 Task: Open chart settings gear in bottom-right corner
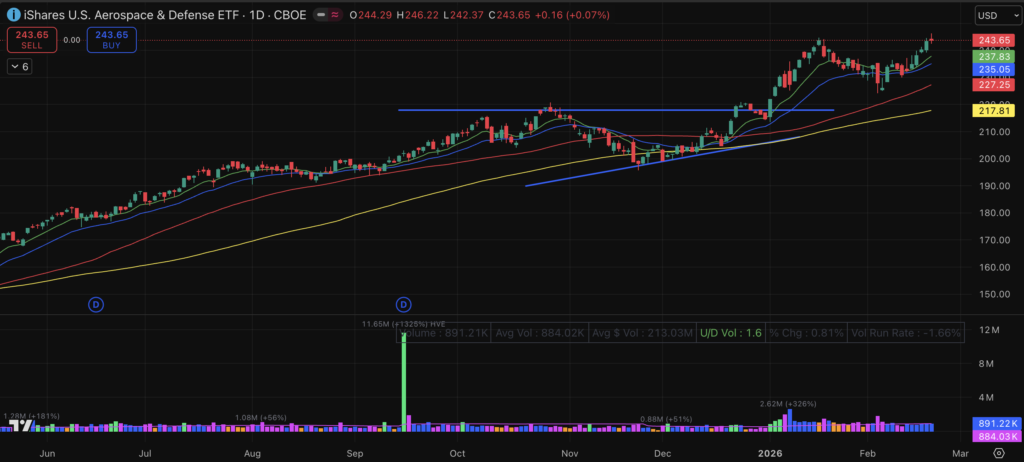(997, 453)
